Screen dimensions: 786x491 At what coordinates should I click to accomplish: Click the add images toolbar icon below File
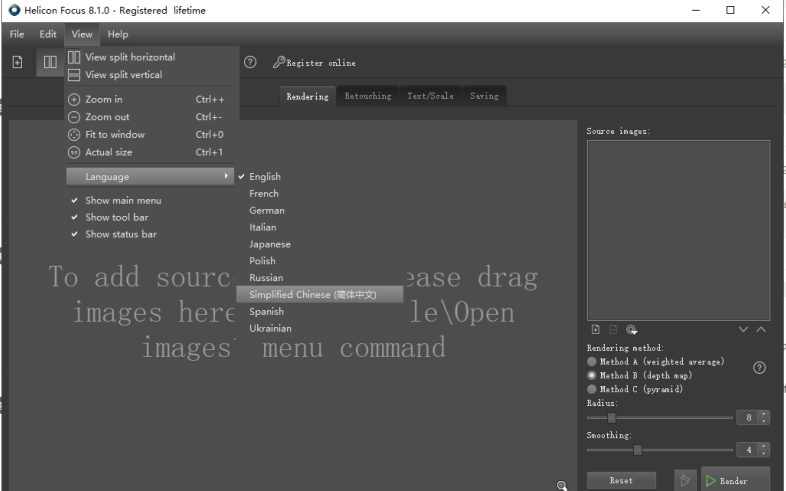point(18,62)
